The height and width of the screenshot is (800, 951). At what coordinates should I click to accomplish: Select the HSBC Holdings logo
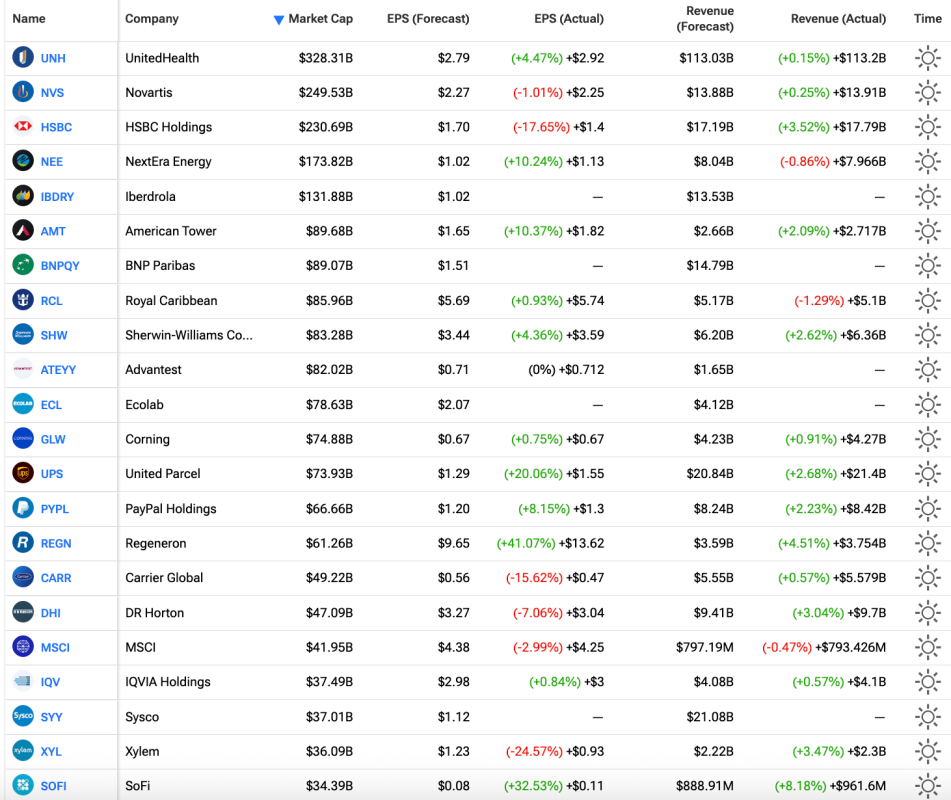[22, 127]
